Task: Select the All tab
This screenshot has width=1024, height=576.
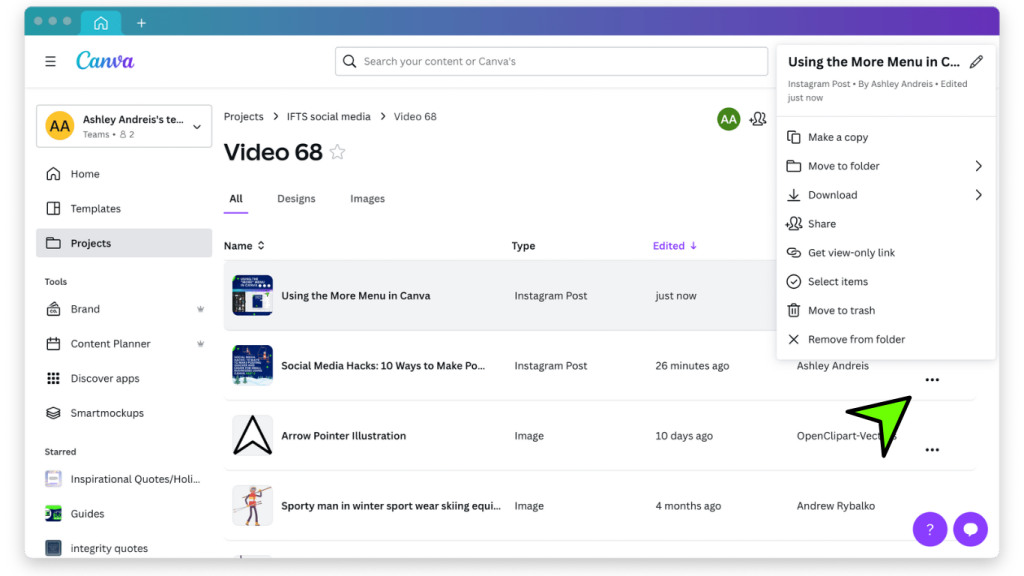Action: click(x=236, y=199)
